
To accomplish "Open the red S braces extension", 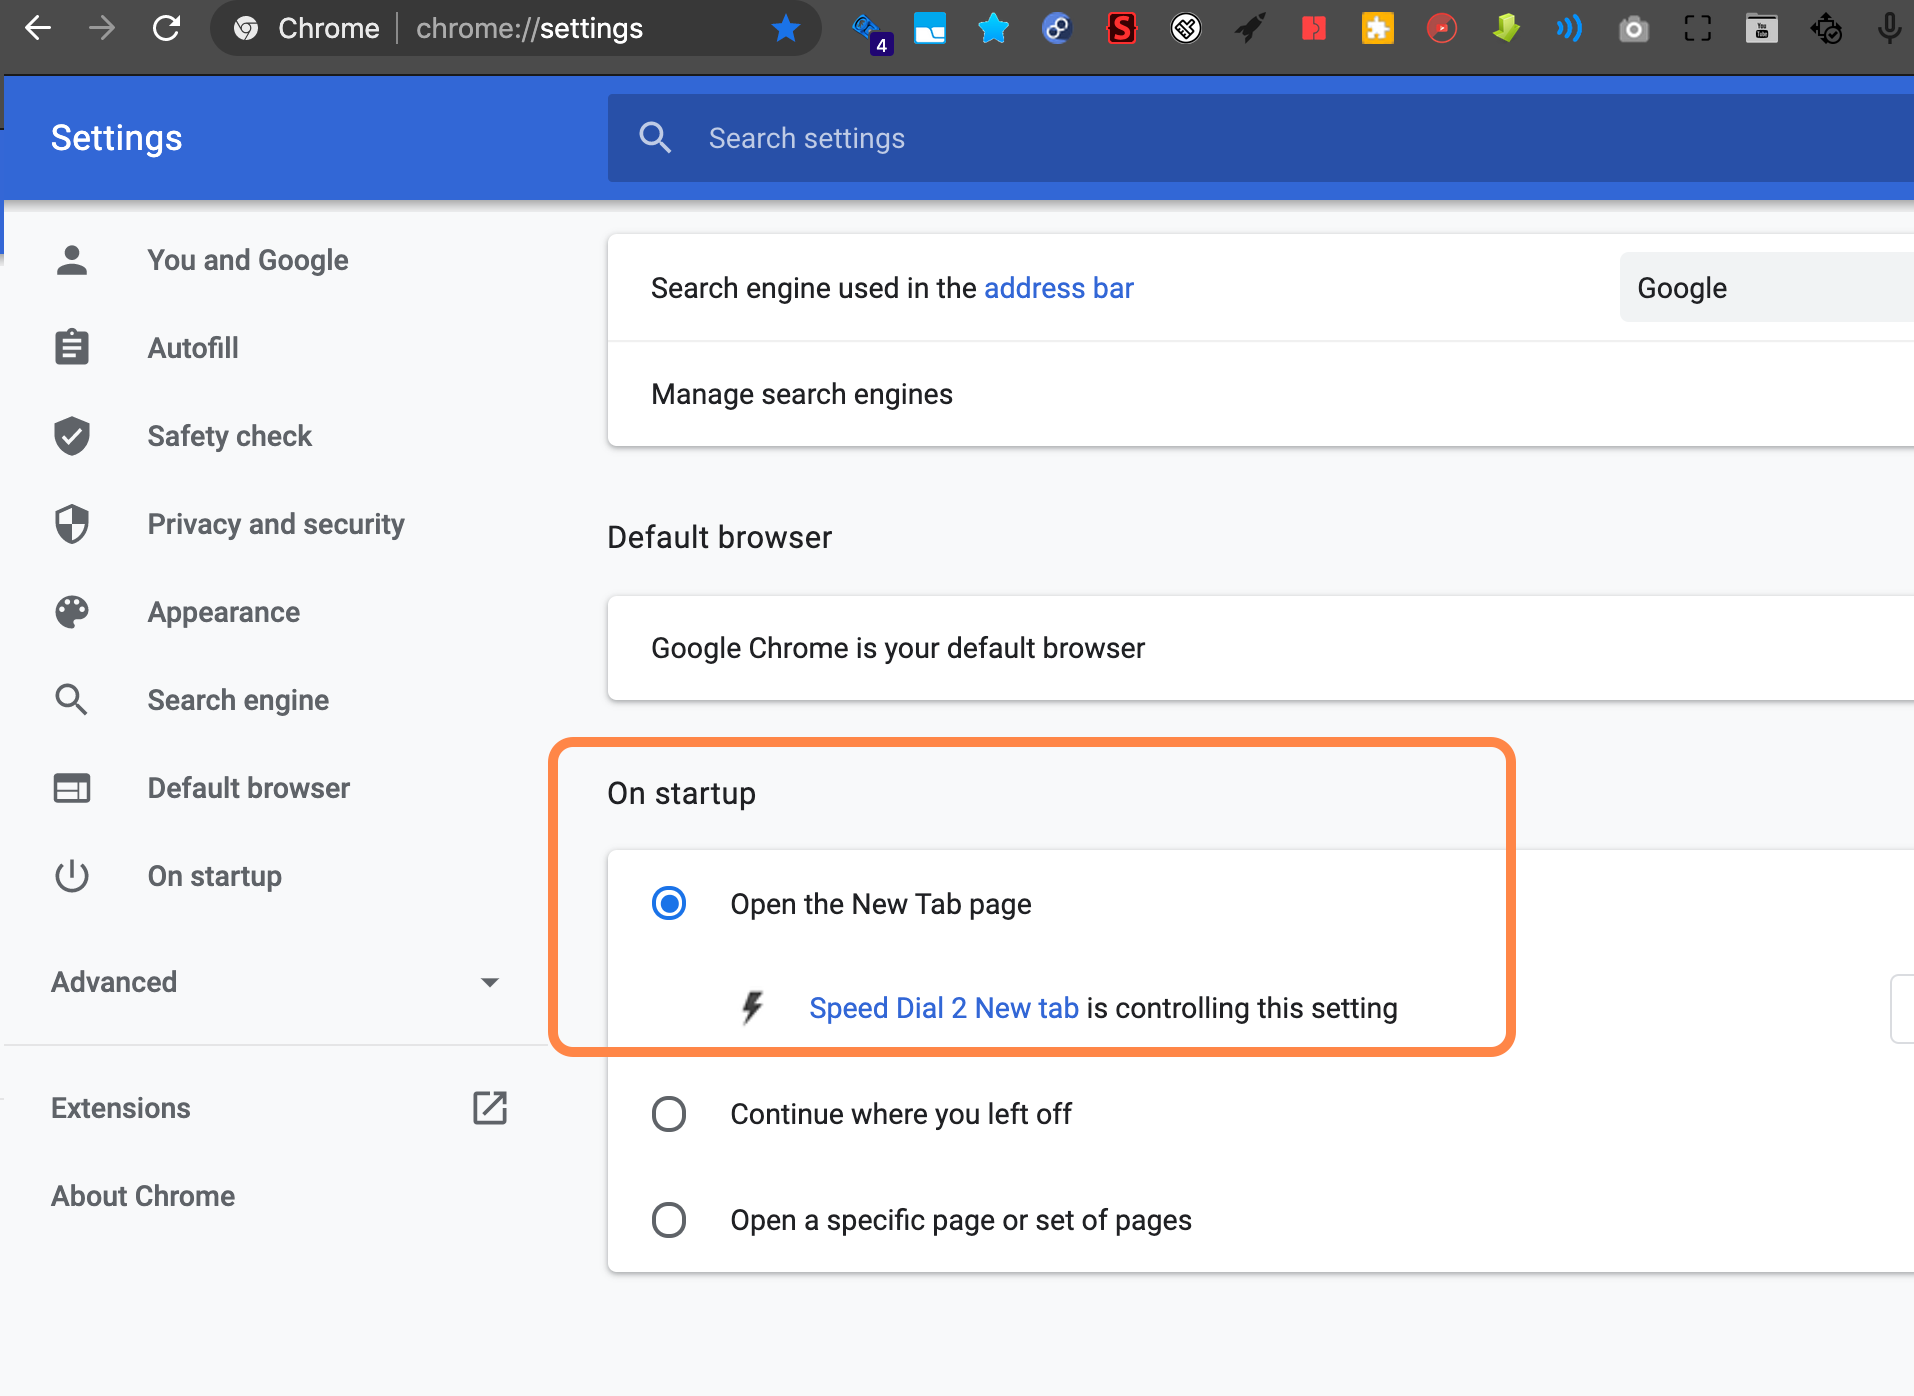I will (x=1122, y=28).
